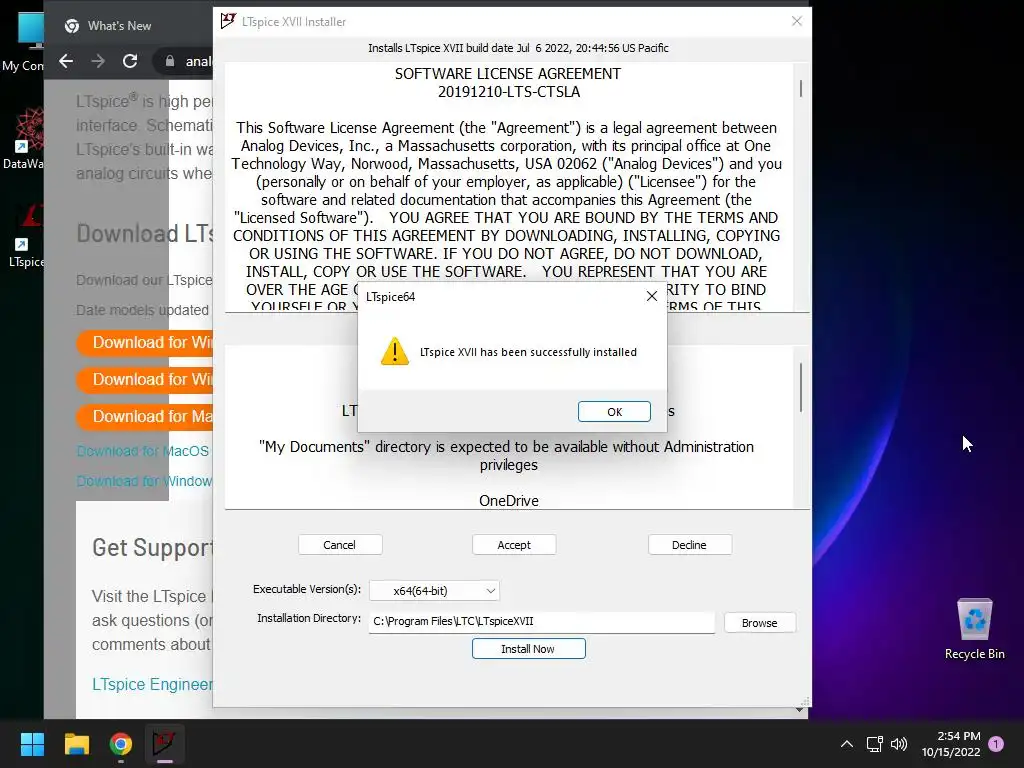Close the LTspice64 success dialog
The image size is (1024, 768).
click(651, 296)
